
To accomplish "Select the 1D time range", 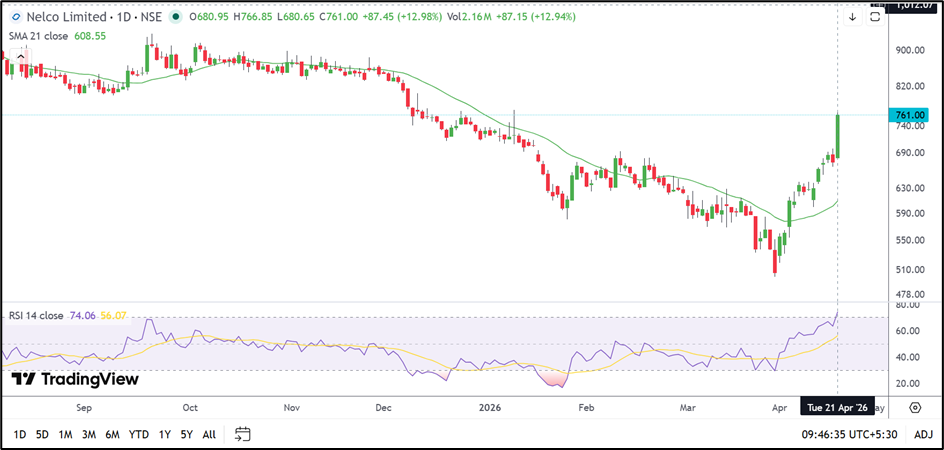I will coord(20,434).
